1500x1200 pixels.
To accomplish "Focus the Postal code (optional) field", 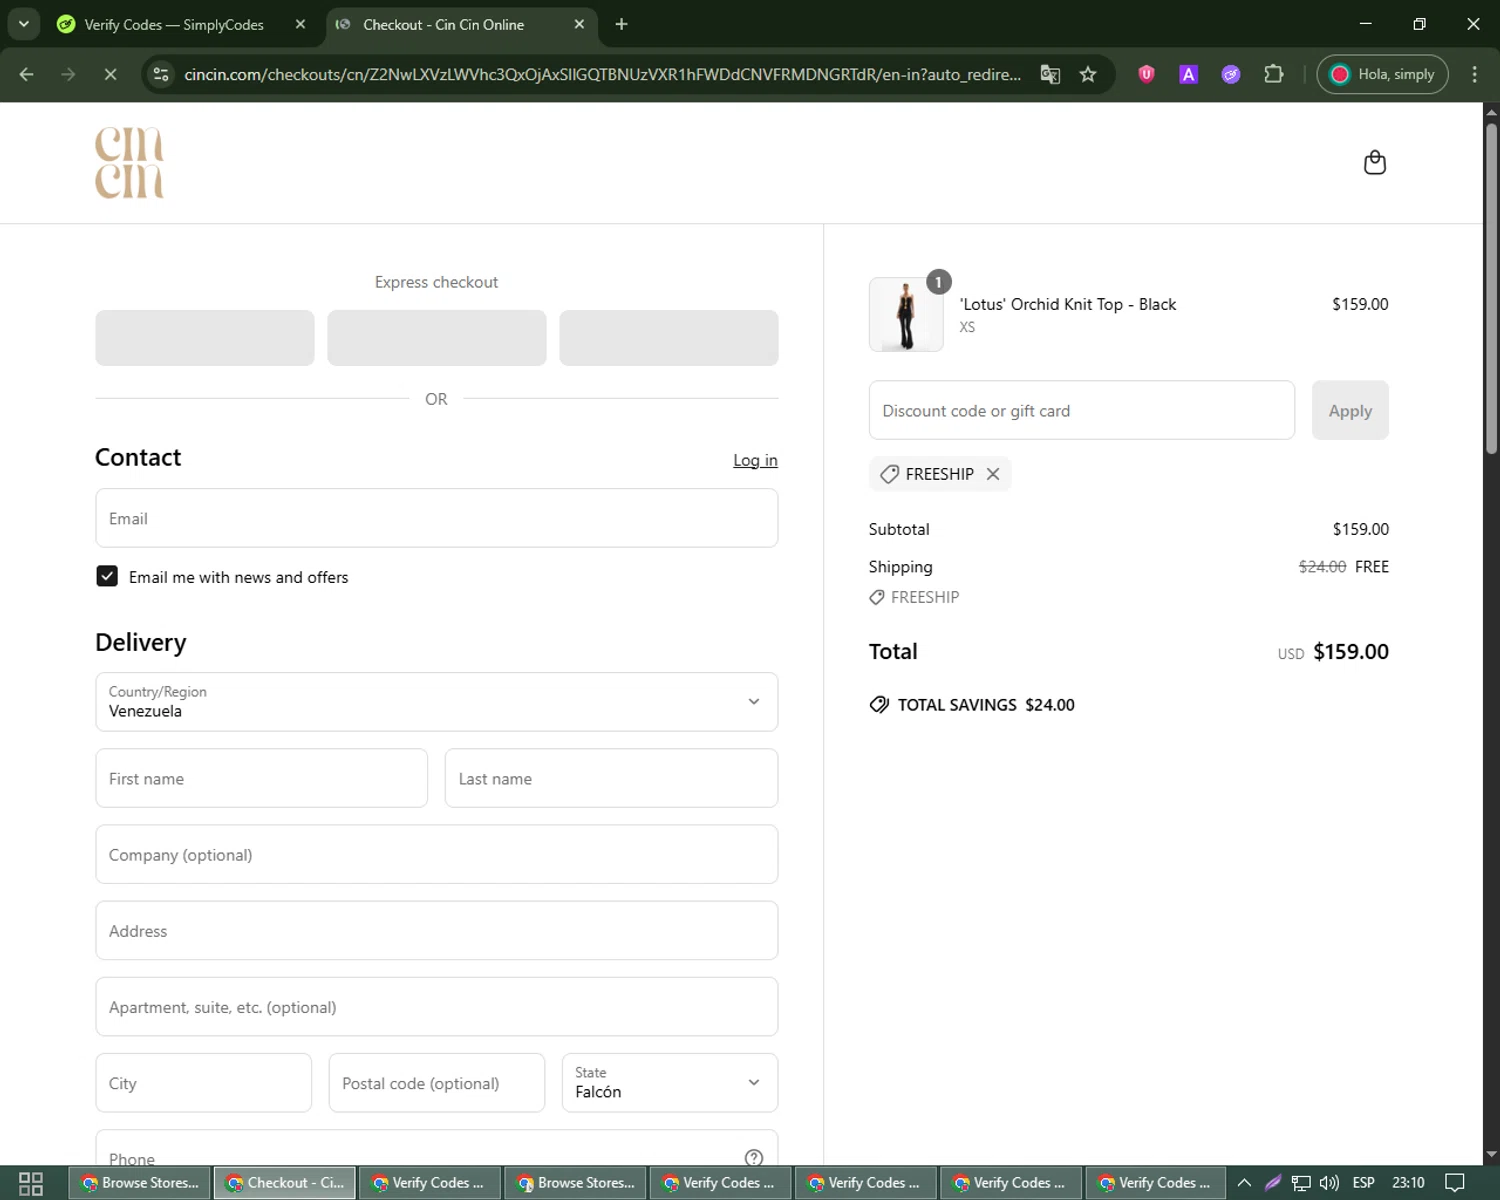I will pos(437,1083).
